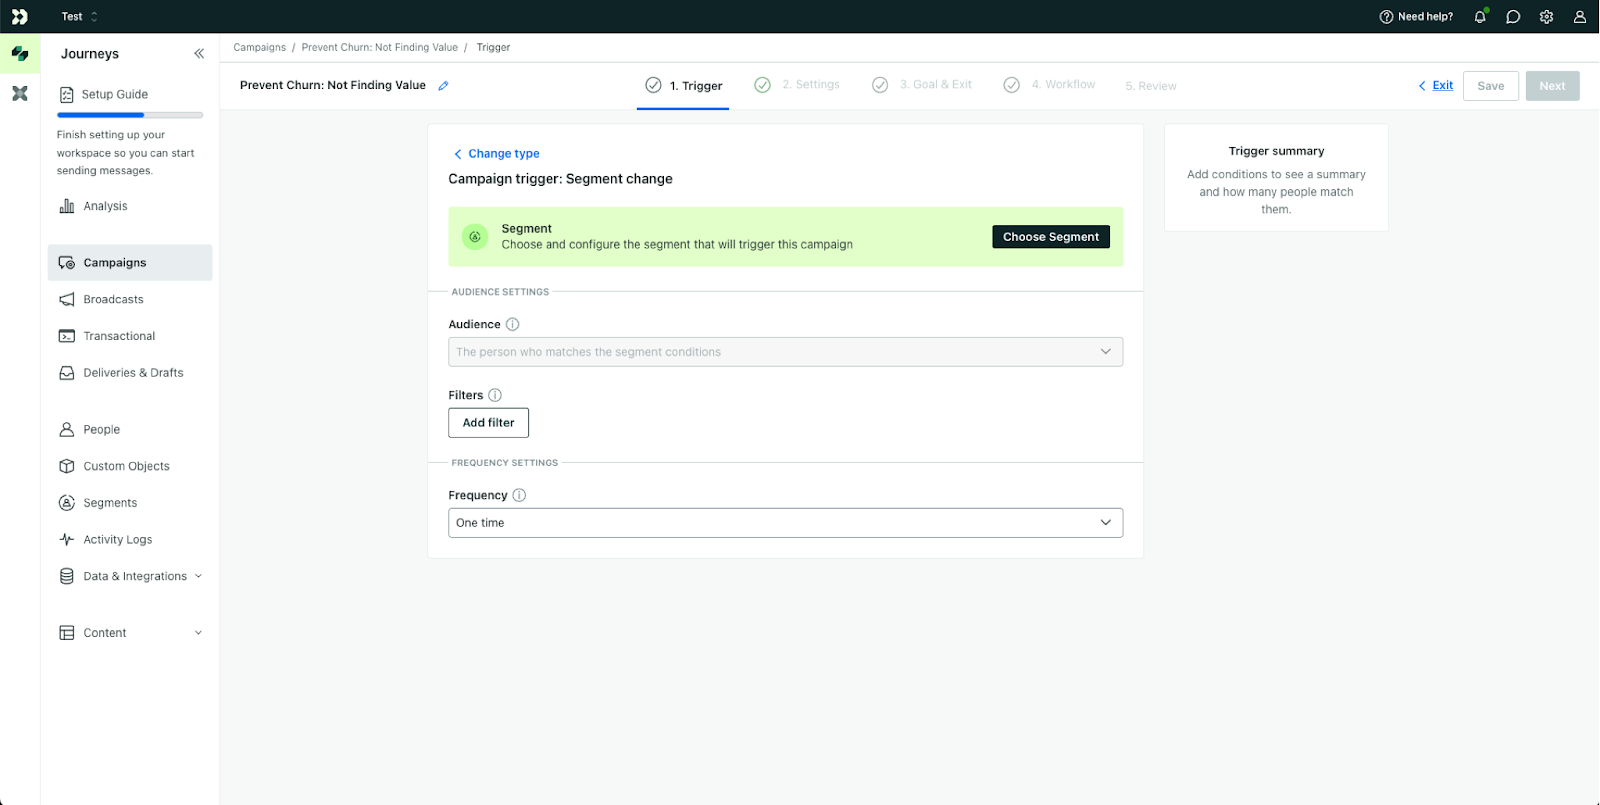Open the notifications bell
The height and width of the screenshot is (805, 1600).
coord(1480,17)
